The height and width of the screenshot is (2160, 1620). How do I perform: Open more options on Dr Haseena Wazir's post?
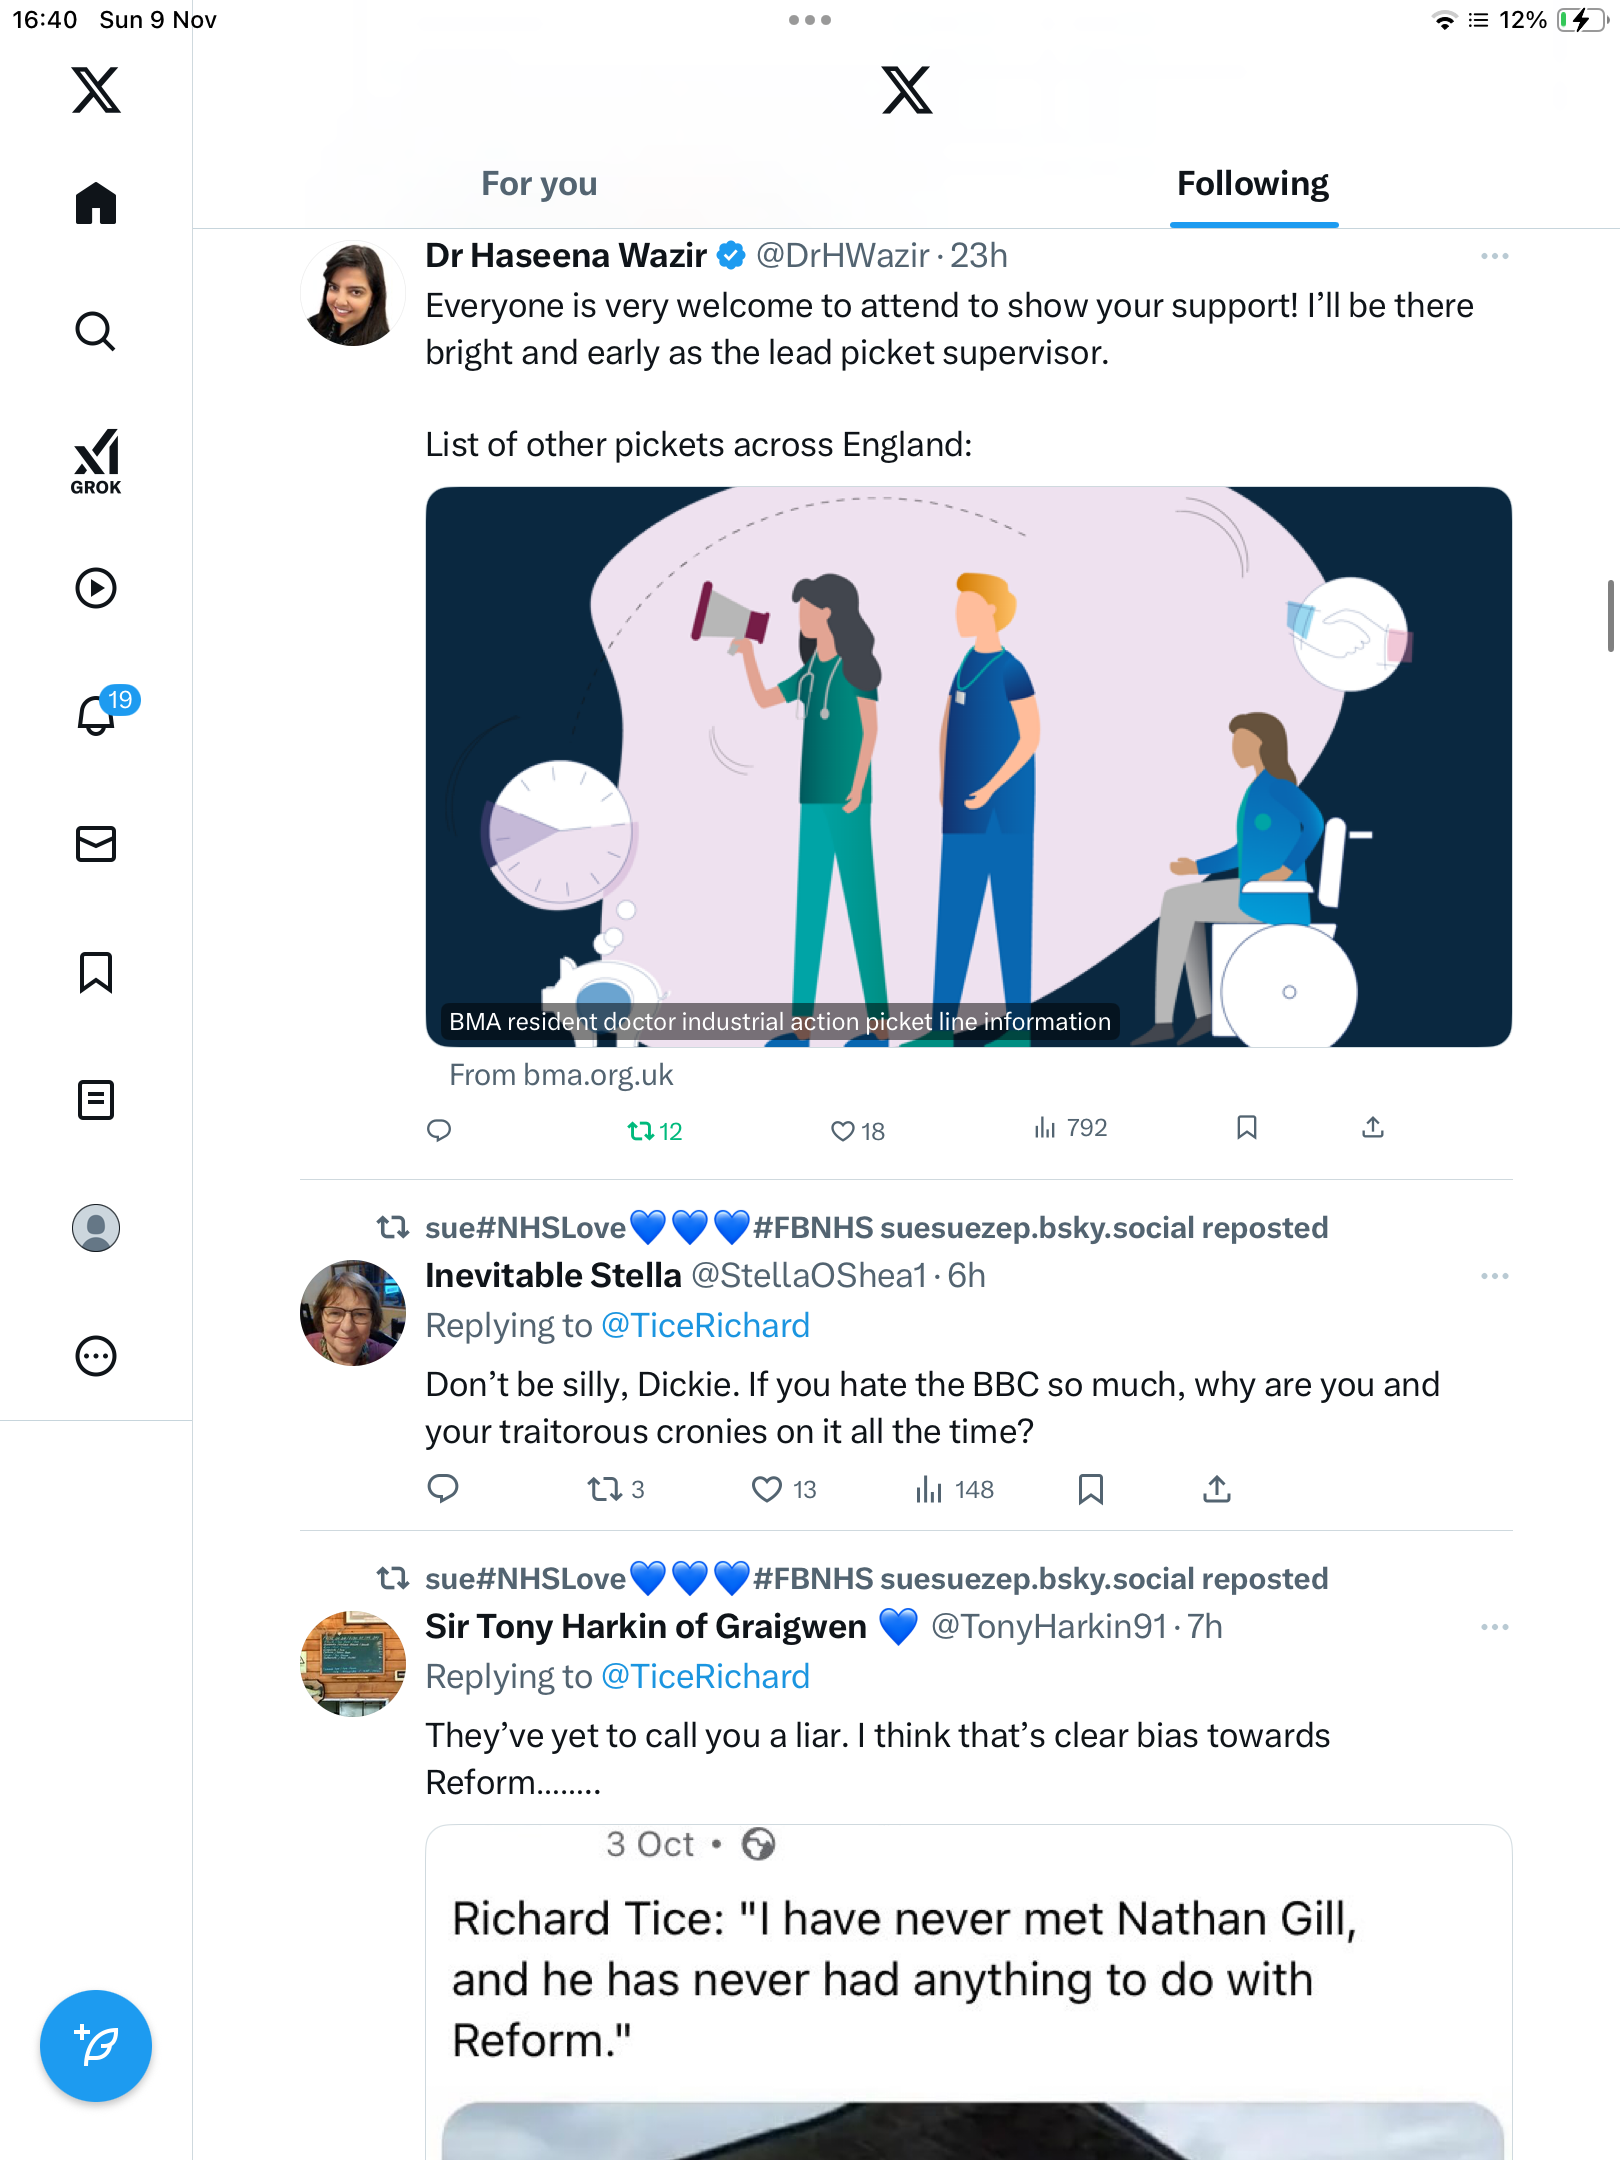[x=1494, y=256]
